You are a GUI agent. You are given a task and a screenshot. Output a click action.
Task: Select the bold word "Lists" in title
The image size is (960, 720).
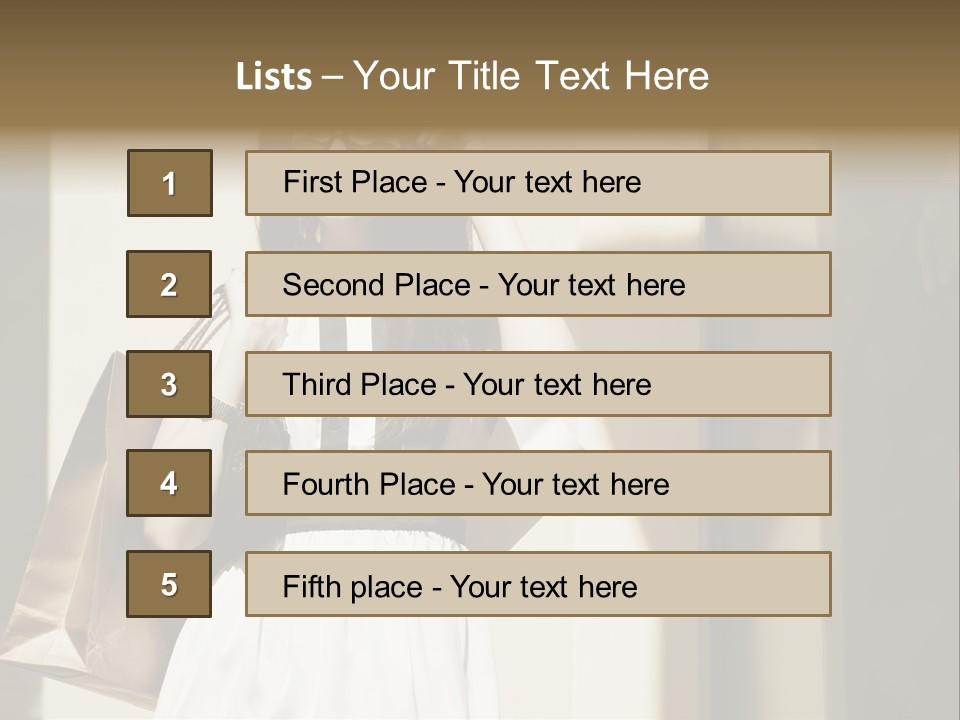(x=273, y=77)
